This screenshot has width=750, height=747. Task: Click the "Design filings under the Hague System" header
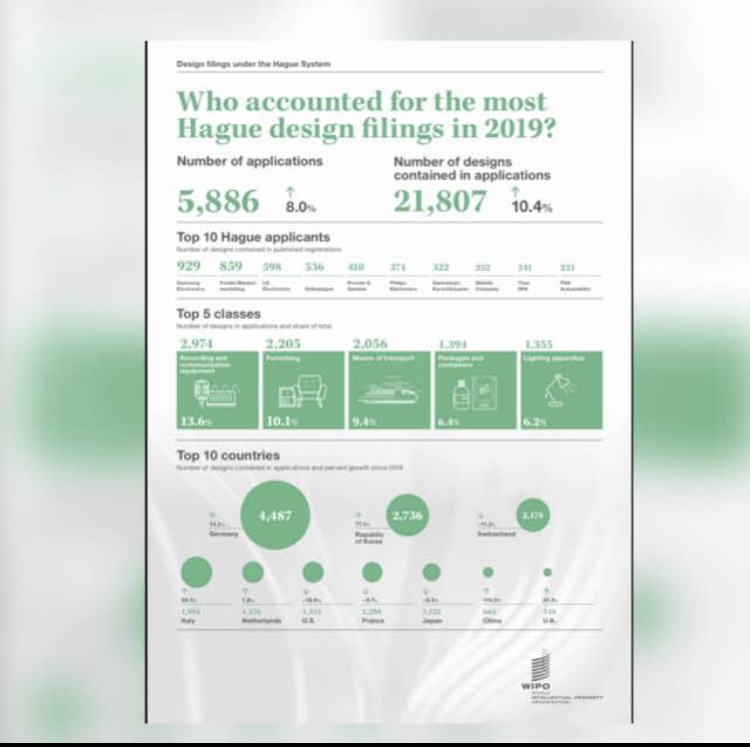(x=253, y=64)
